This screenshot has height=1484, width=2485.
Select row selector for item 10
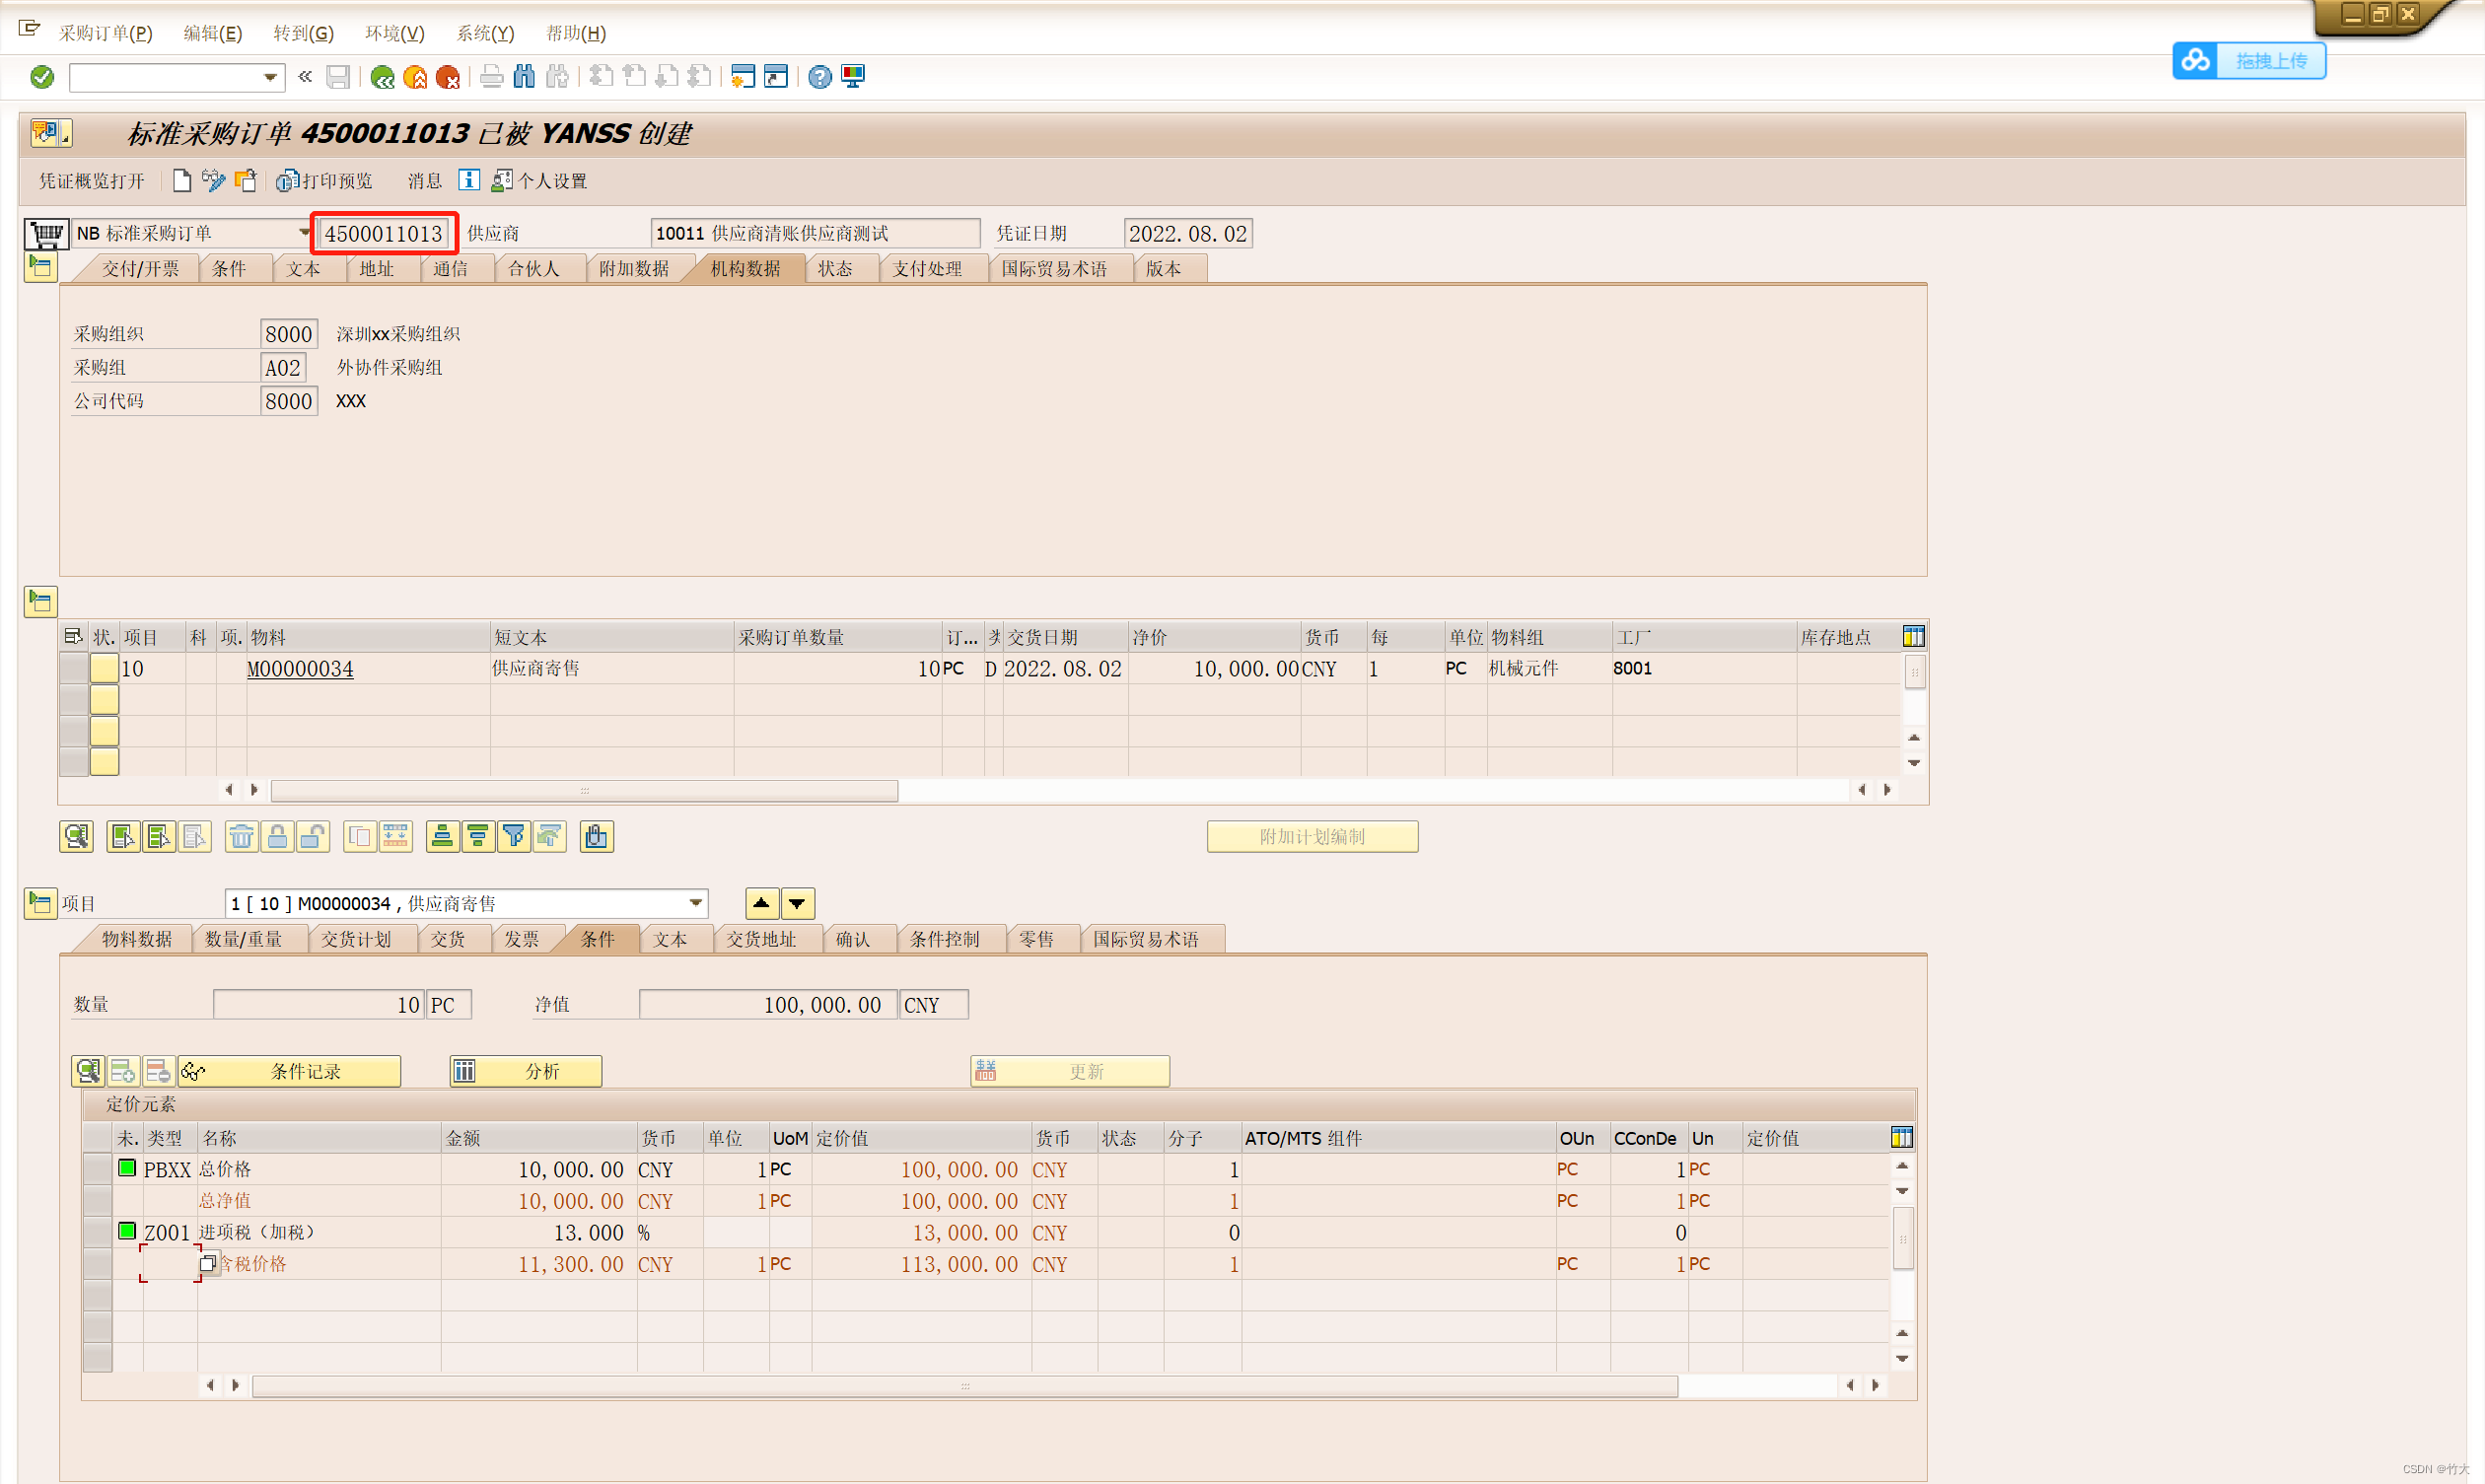point(73,669)
